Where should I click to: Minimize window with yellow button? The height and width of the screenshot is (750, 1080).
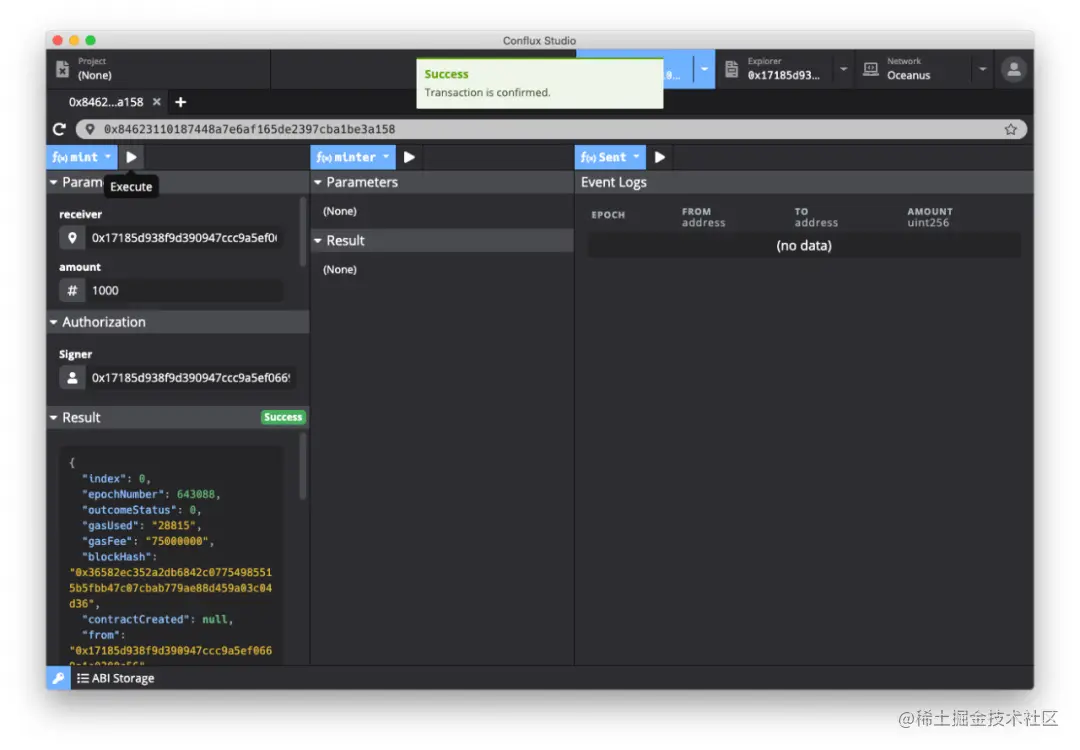click(74, 41)
